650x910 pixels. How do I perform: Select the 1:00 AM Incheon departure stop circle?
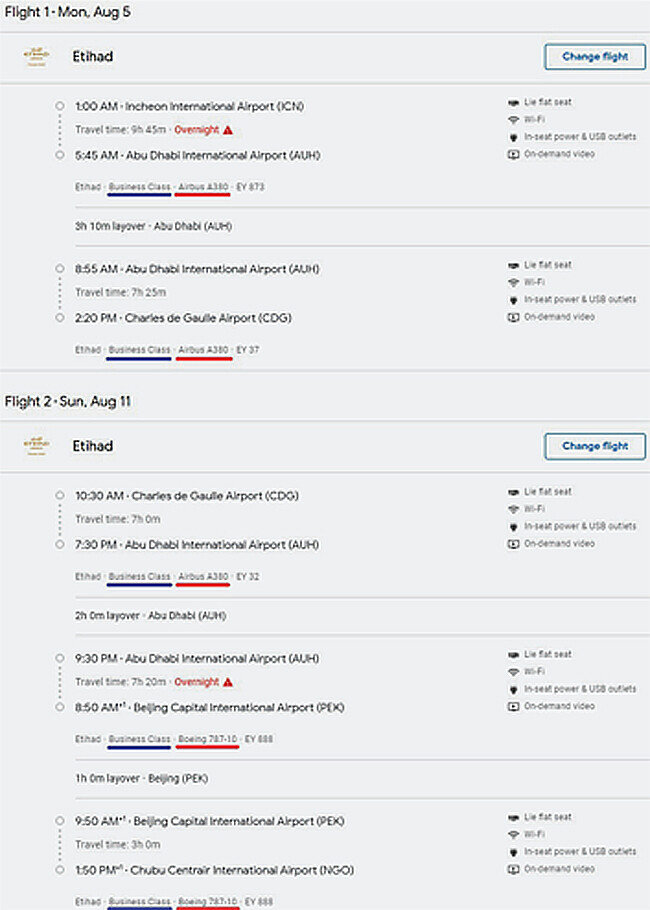[60, 106]
